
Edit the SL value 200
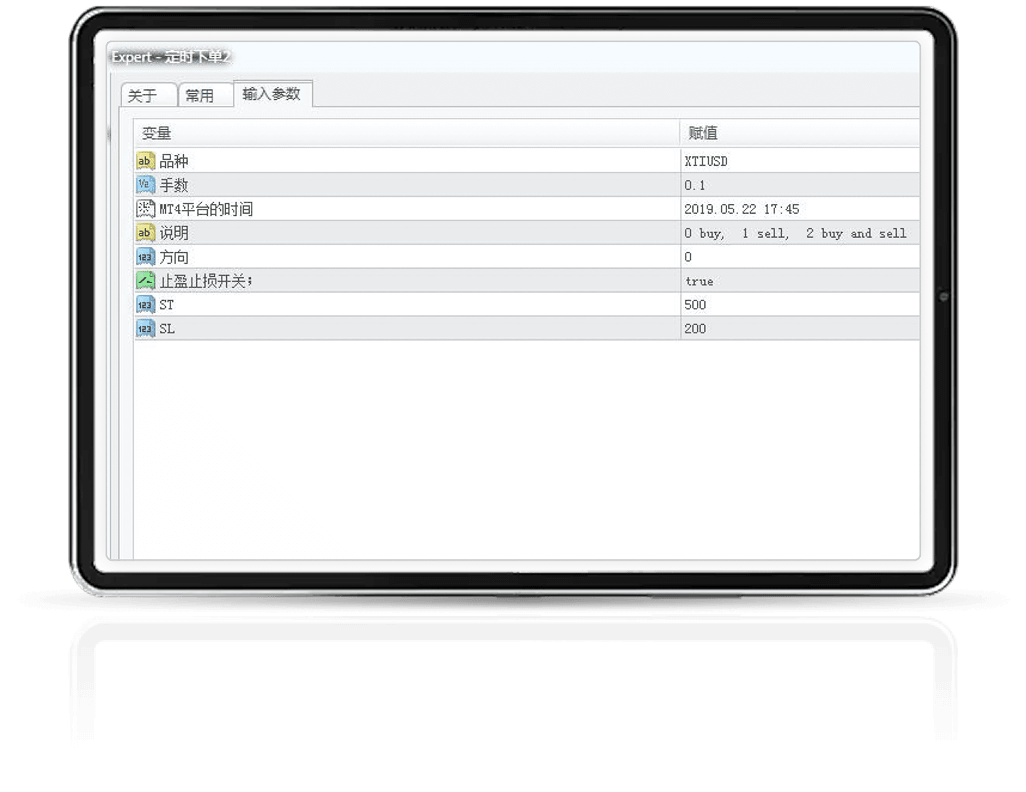[x=800, y=329]
